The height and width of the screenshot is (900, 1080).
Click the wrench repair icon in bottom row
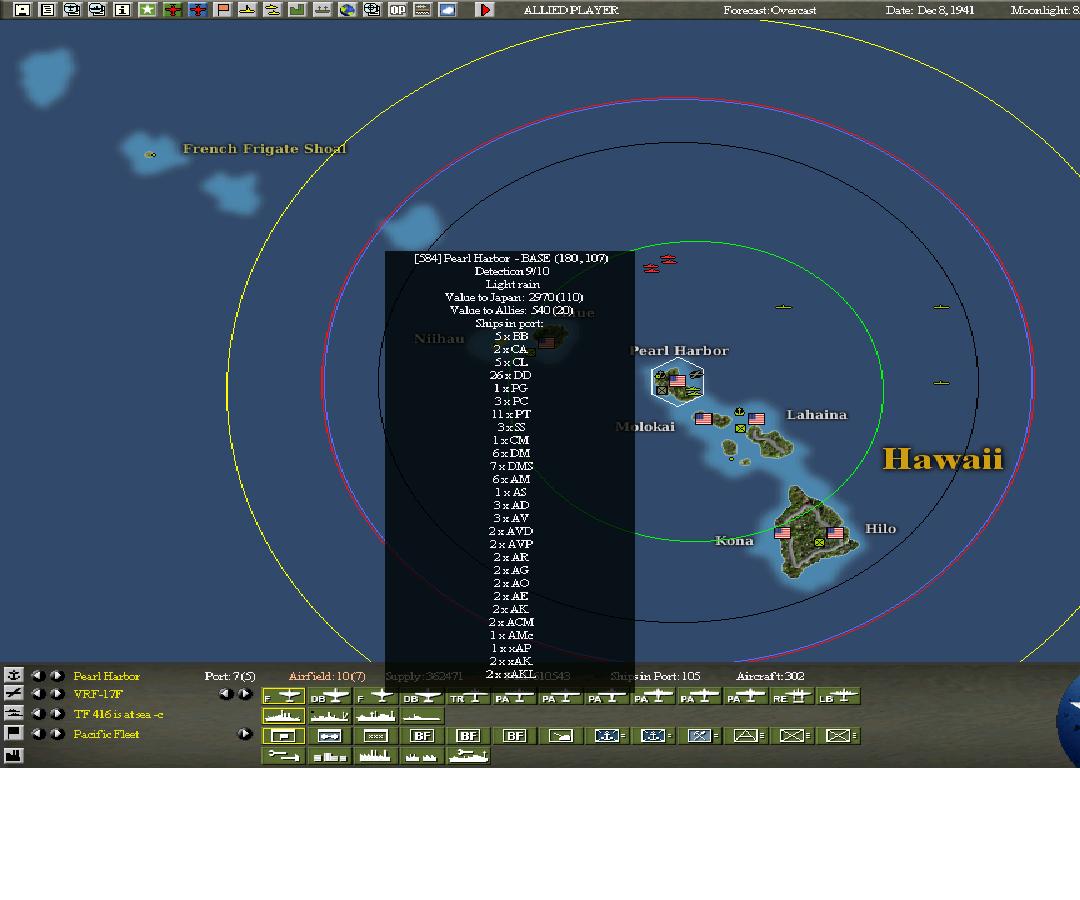(x=283, y=756)
